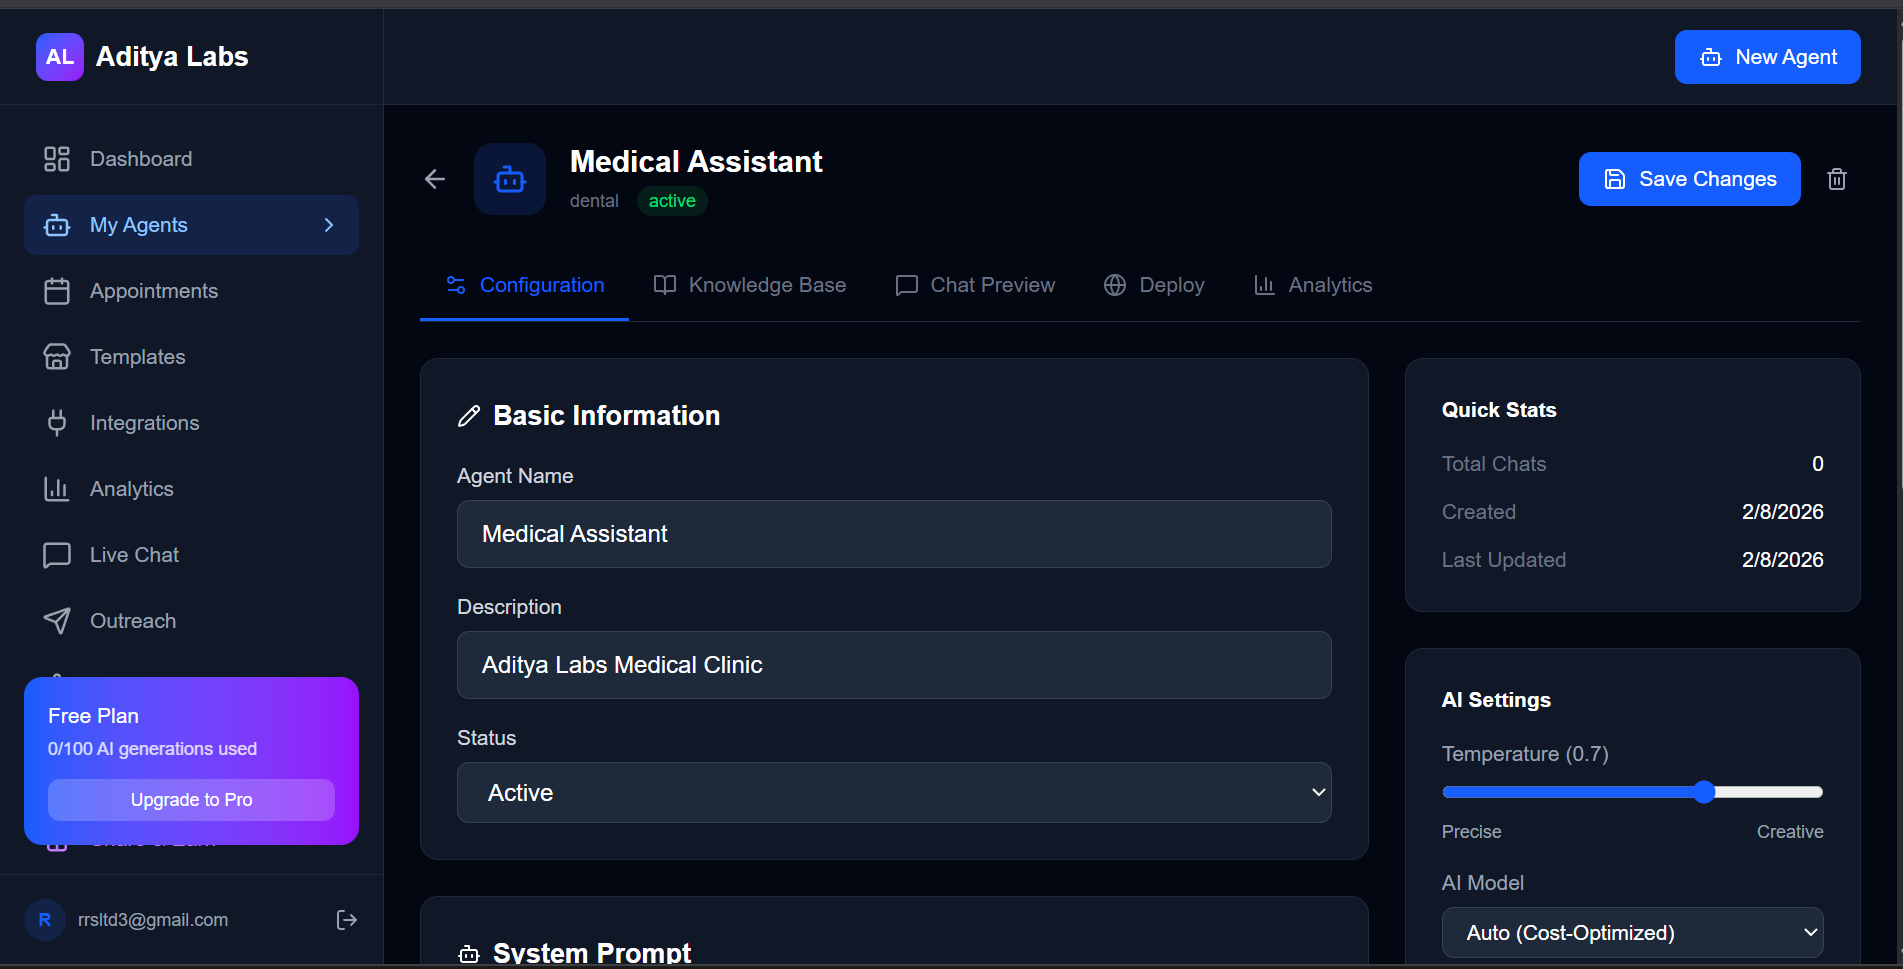The width and height of the screenshot is (1903, 969).
Task: Click in the Description field
Action: pos(894,665)
